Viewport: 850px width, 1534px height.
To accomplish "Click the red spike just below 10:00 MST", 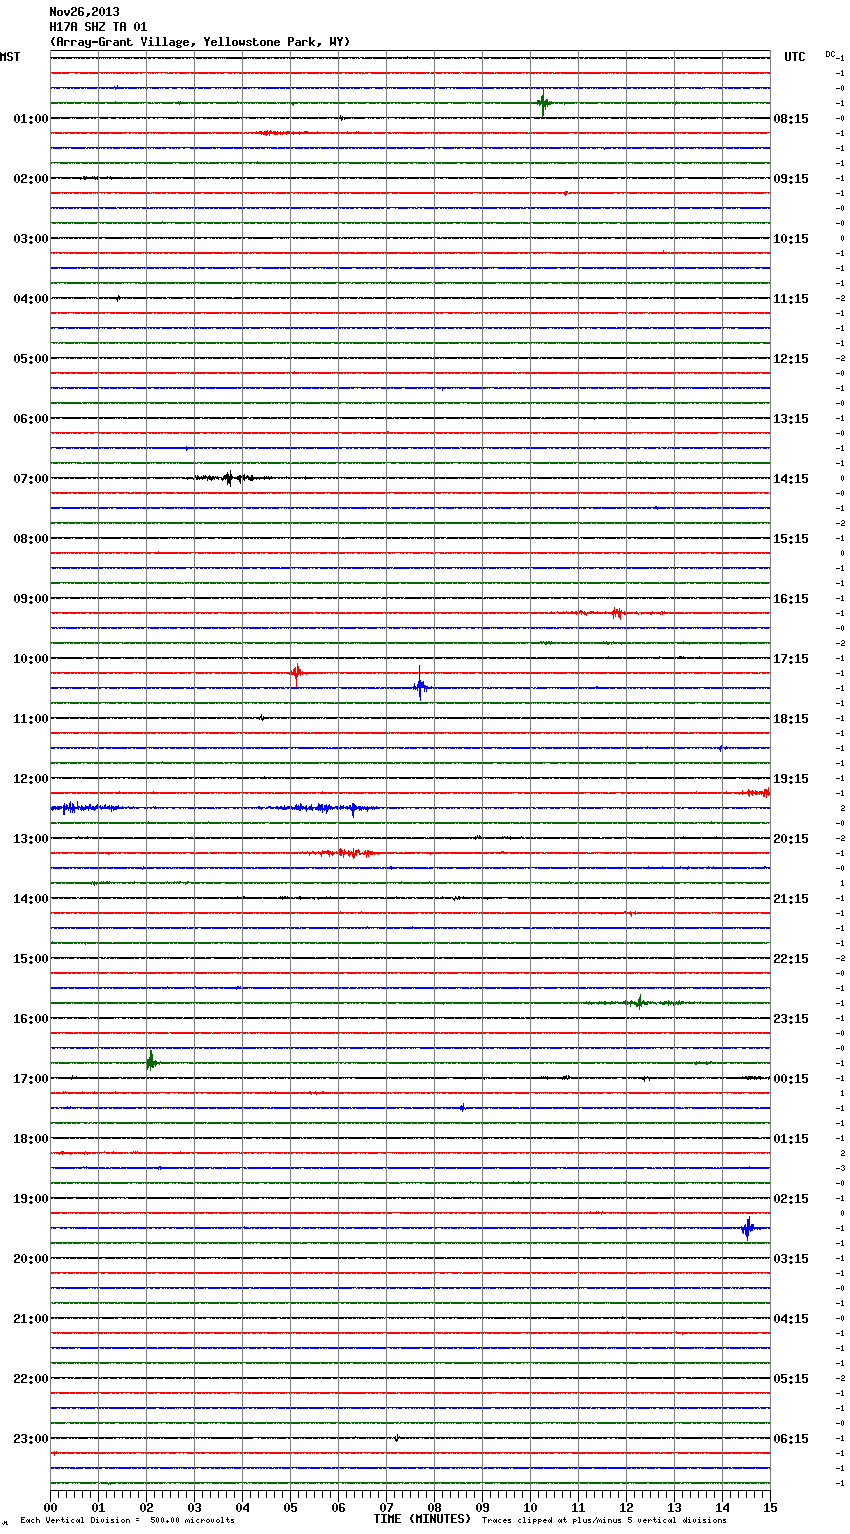I will (x=296, y=673).
